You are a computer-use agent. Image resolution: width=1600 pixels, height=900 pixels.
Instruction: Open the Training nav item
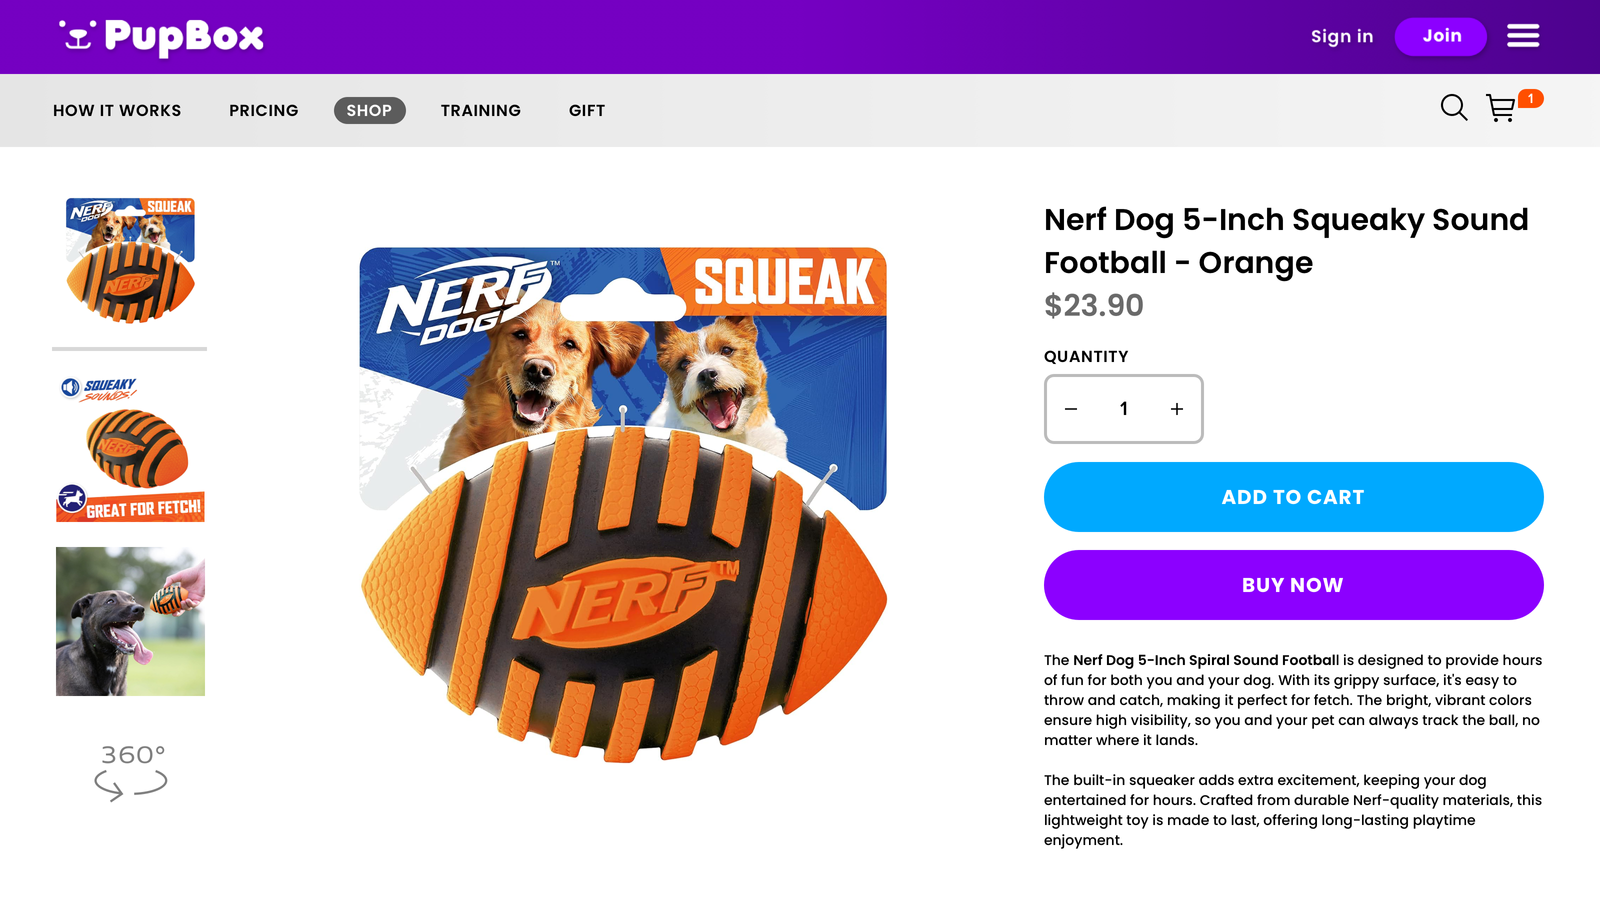click(x=481, y=111)
